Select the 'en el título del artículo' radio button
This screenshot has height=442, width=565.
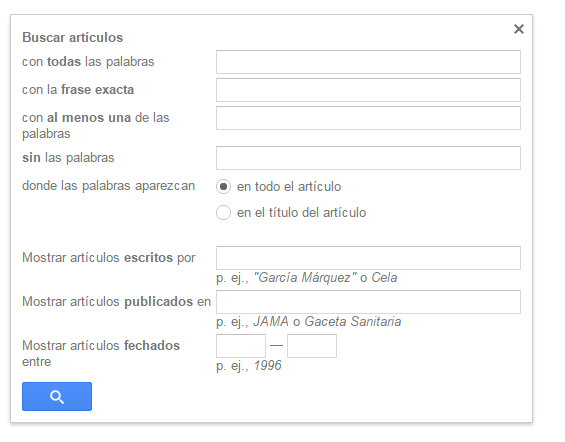coord(223,213)
